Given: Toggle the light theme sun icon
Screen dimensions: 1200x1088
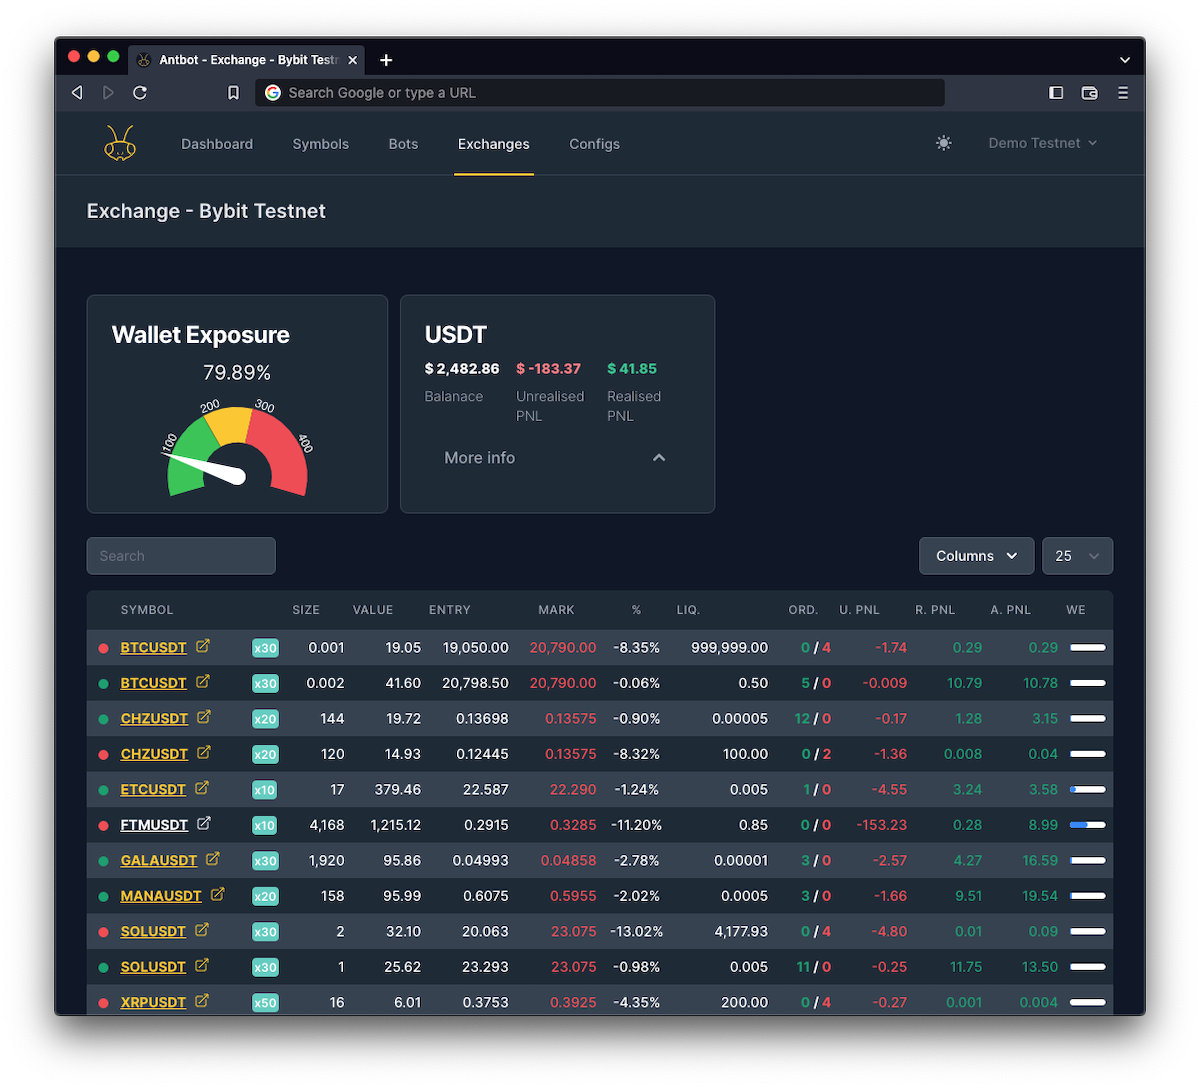Looking at the screenshot, I should tap(944, 143).
